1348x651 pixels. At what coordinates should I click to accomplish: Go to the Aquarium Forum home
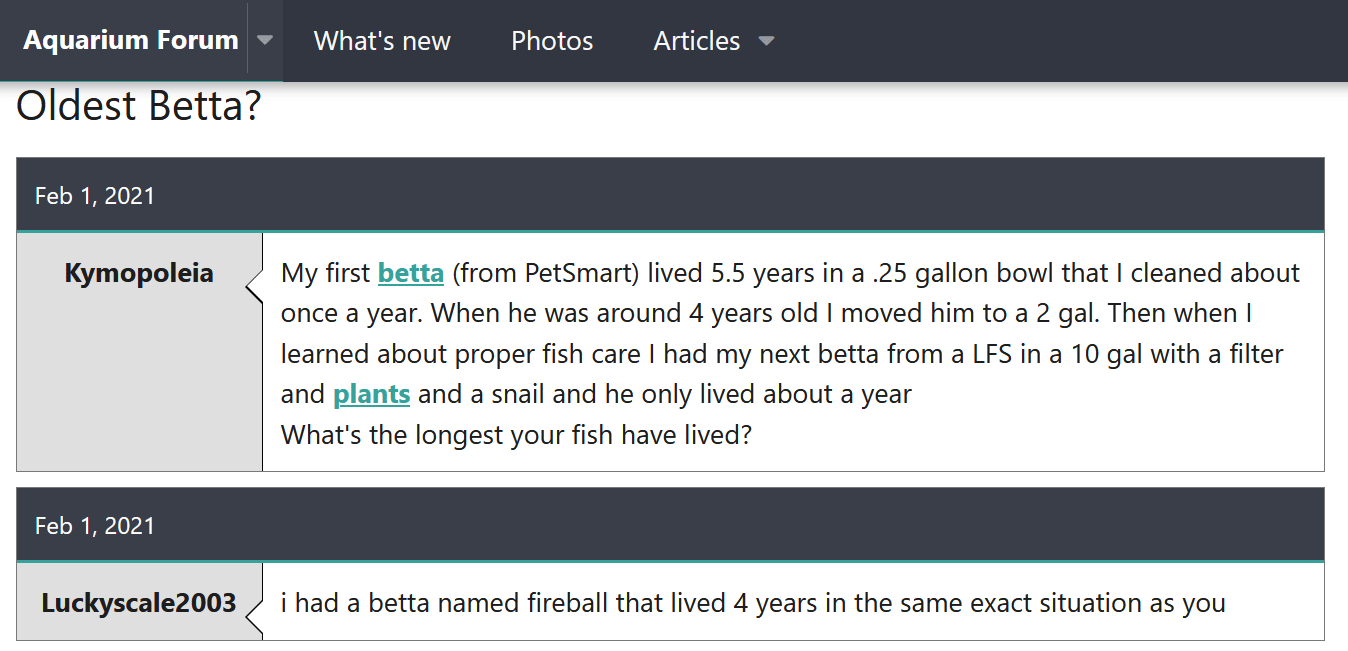coord(131,41)
